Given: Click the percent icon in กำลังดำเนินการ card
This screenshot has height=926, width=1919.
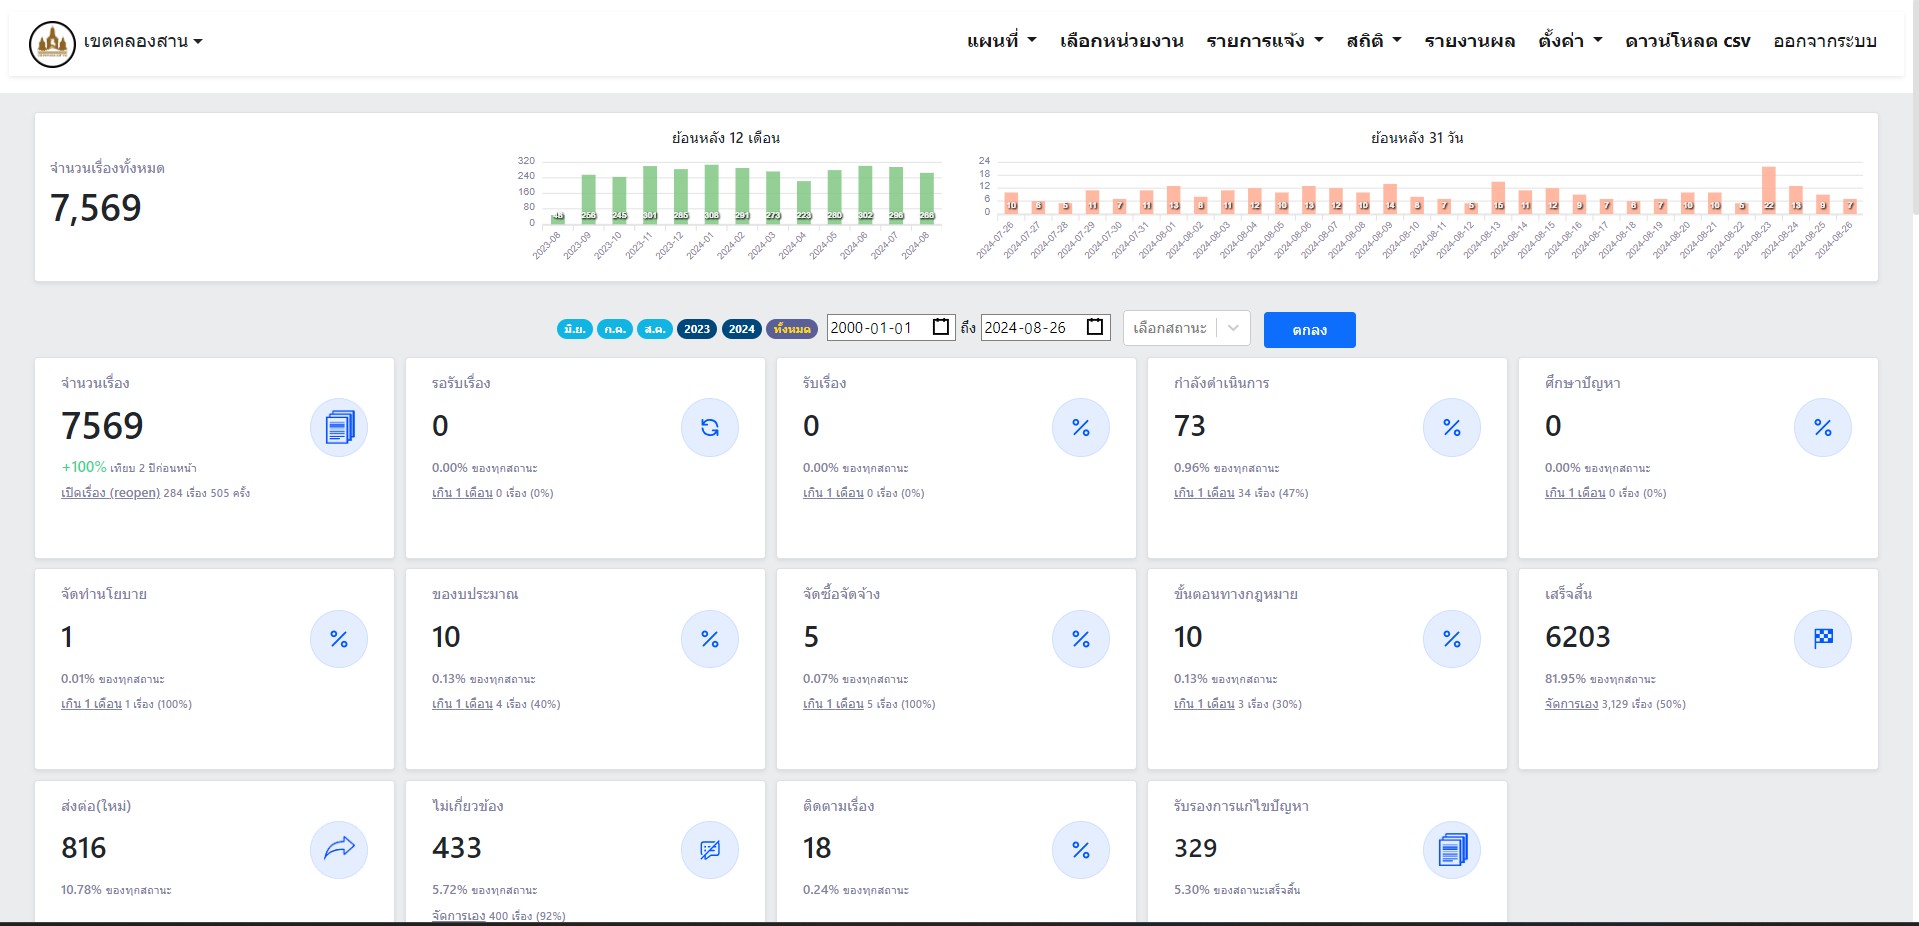Looking at the screenshot, I should pos(1451,428).
